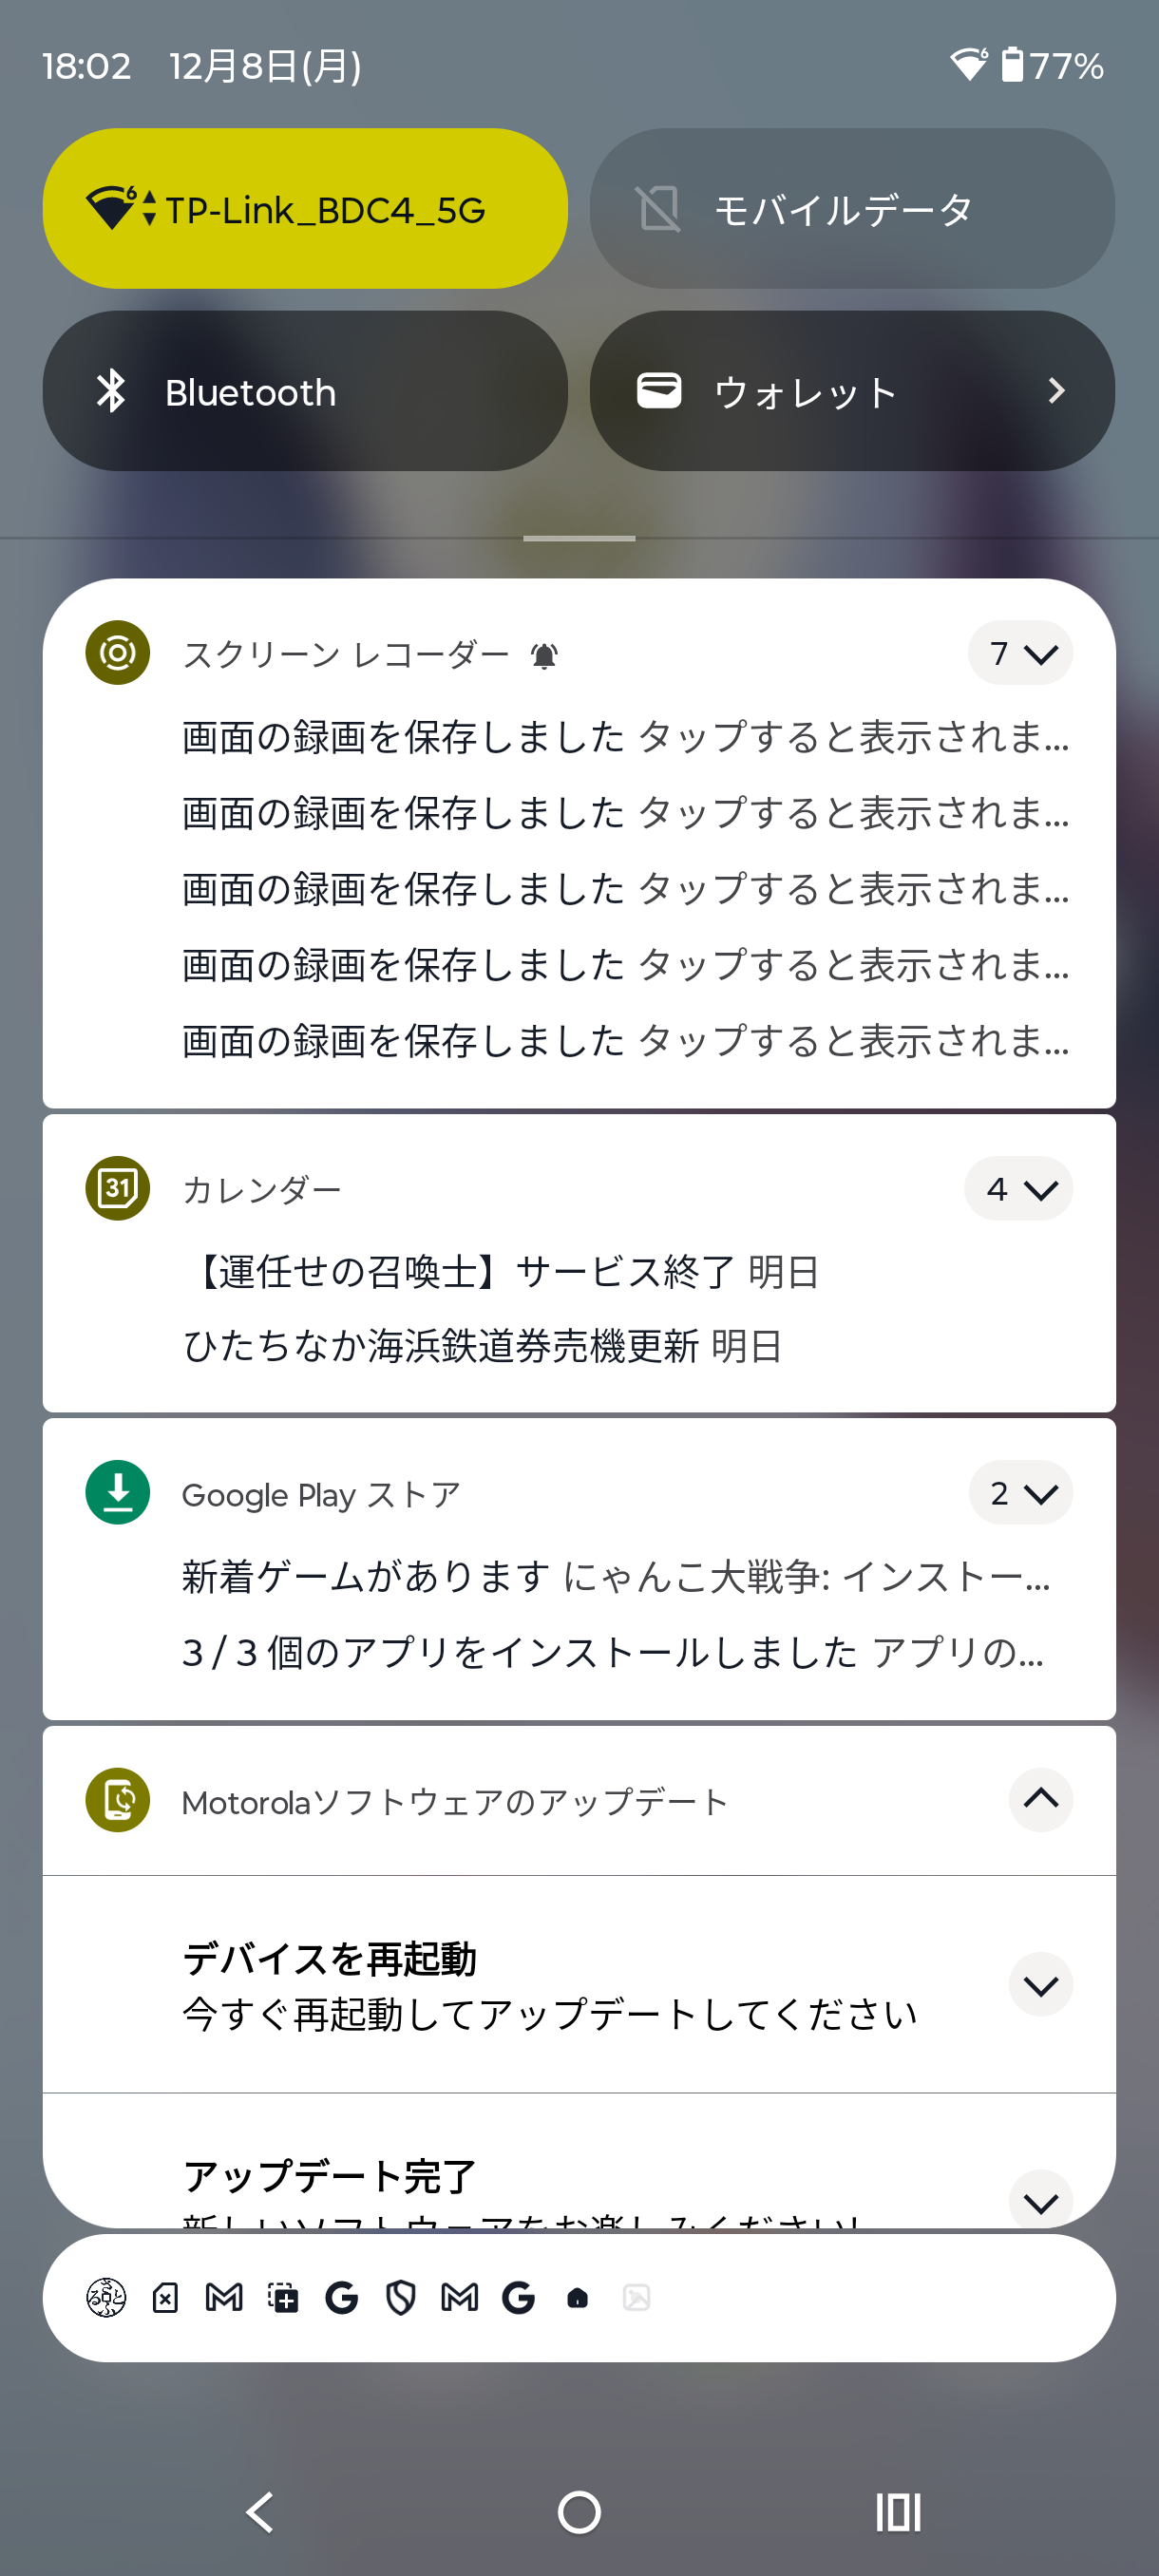Toggle the TP-Link_BDC4_5G Wi-Fi tile
Screen dimensions: 1159x2576
[x=305, y=209]
